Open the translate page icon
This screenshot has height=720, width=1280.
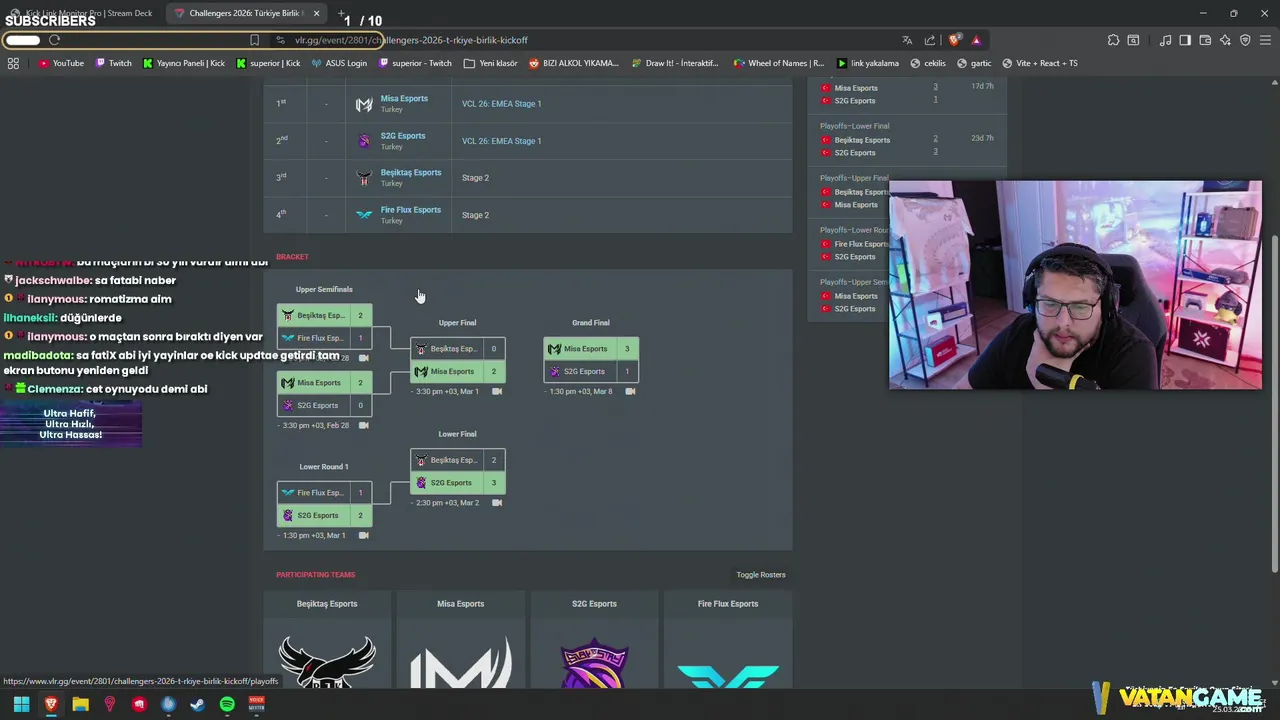click(907, 40)
